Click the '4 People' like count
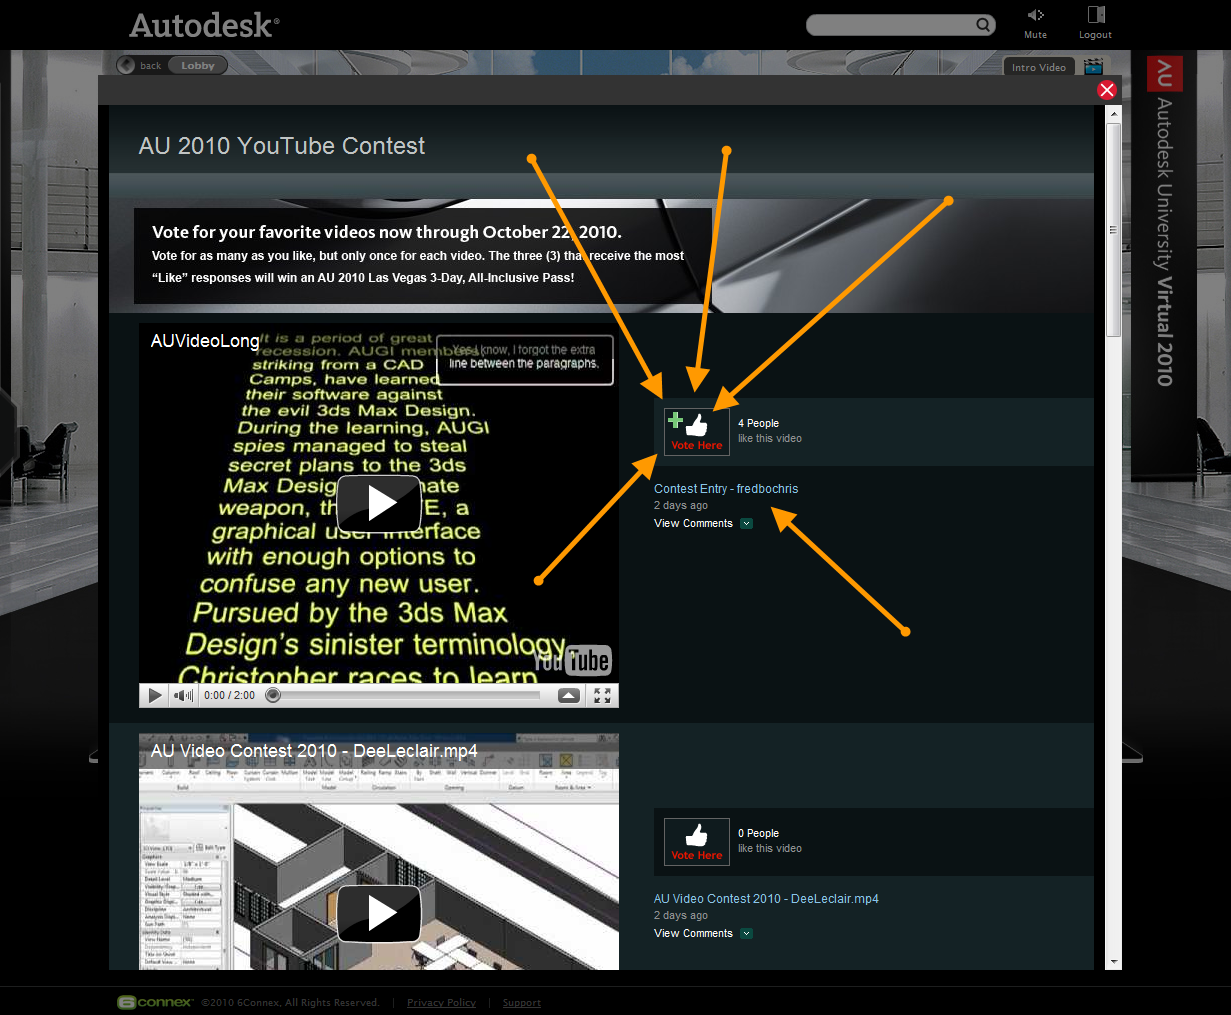Image resolution: width=1231 pixels, height=1015 pixels. 758,423
